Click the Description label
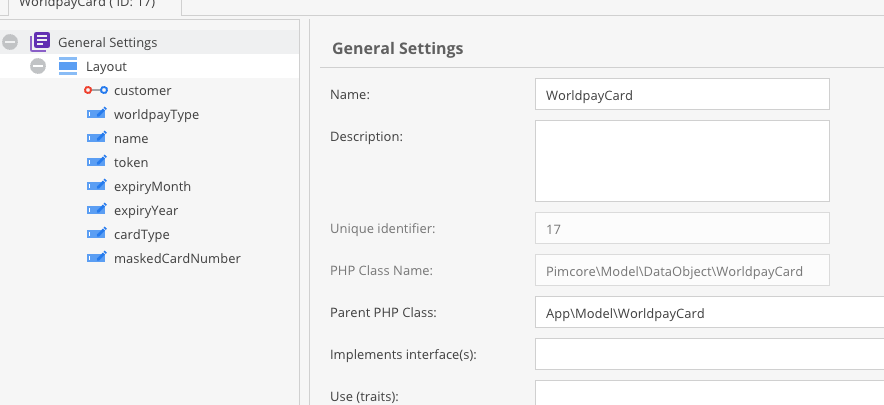 (366, 137)
